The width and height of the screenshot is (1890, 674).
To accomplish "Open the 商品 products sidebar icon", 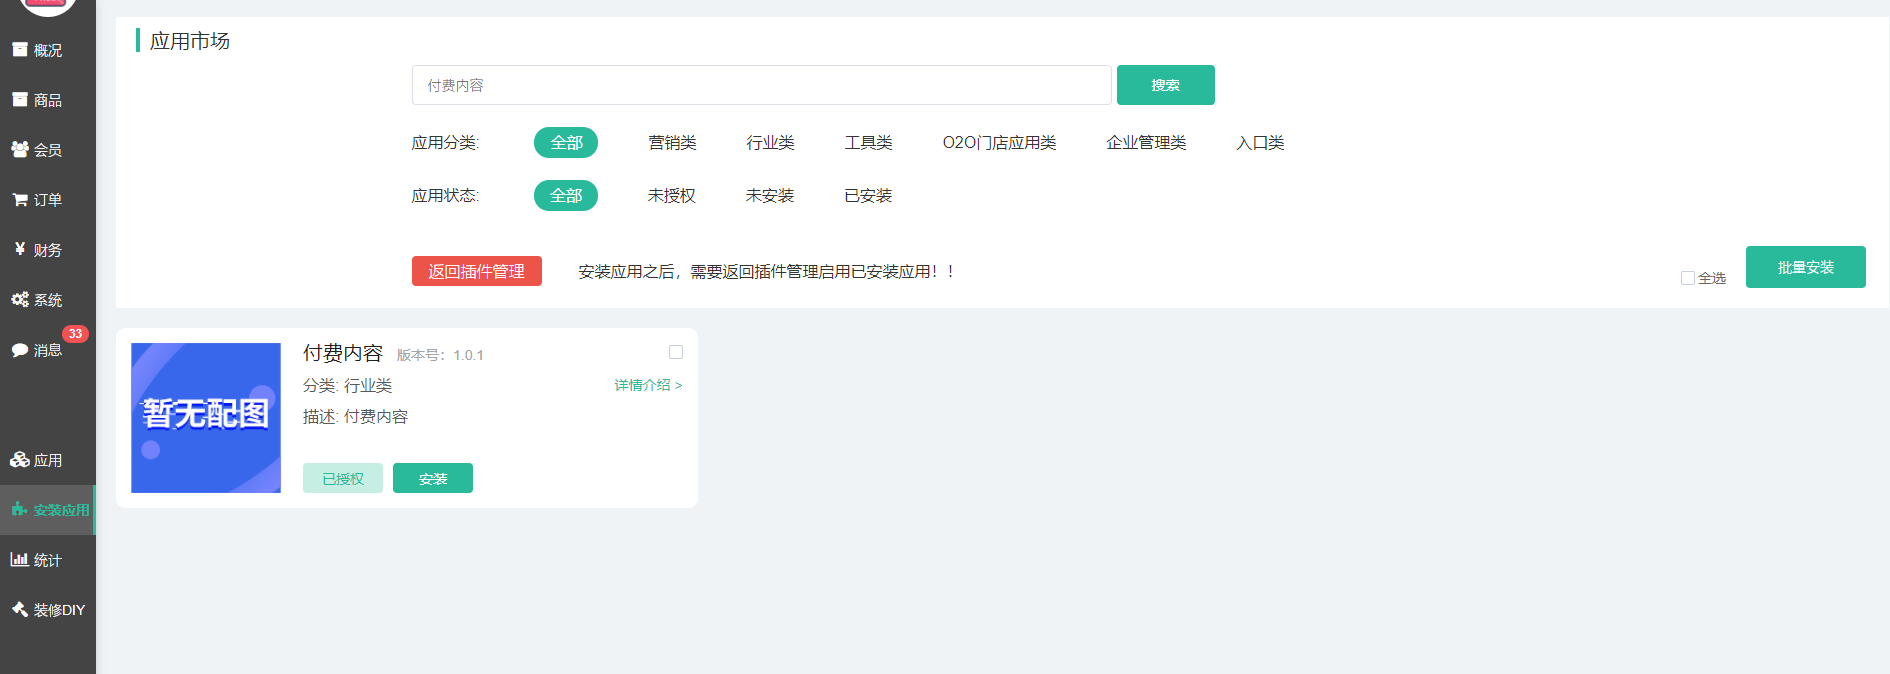I will tap(20, 100).
